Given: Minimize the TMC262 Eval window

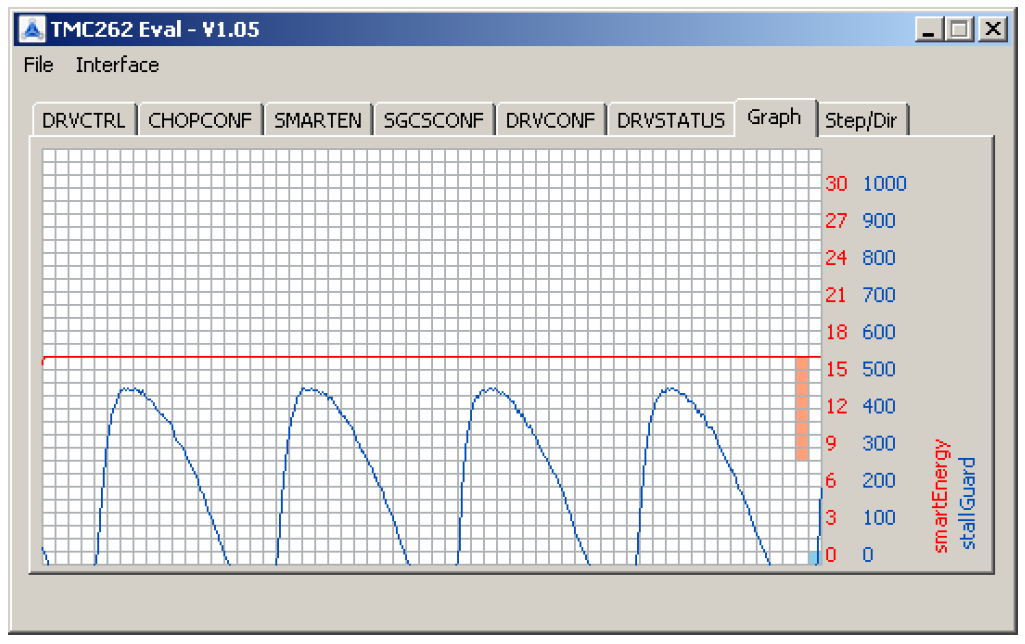Looking at the screenshot, I should [929, 29].
